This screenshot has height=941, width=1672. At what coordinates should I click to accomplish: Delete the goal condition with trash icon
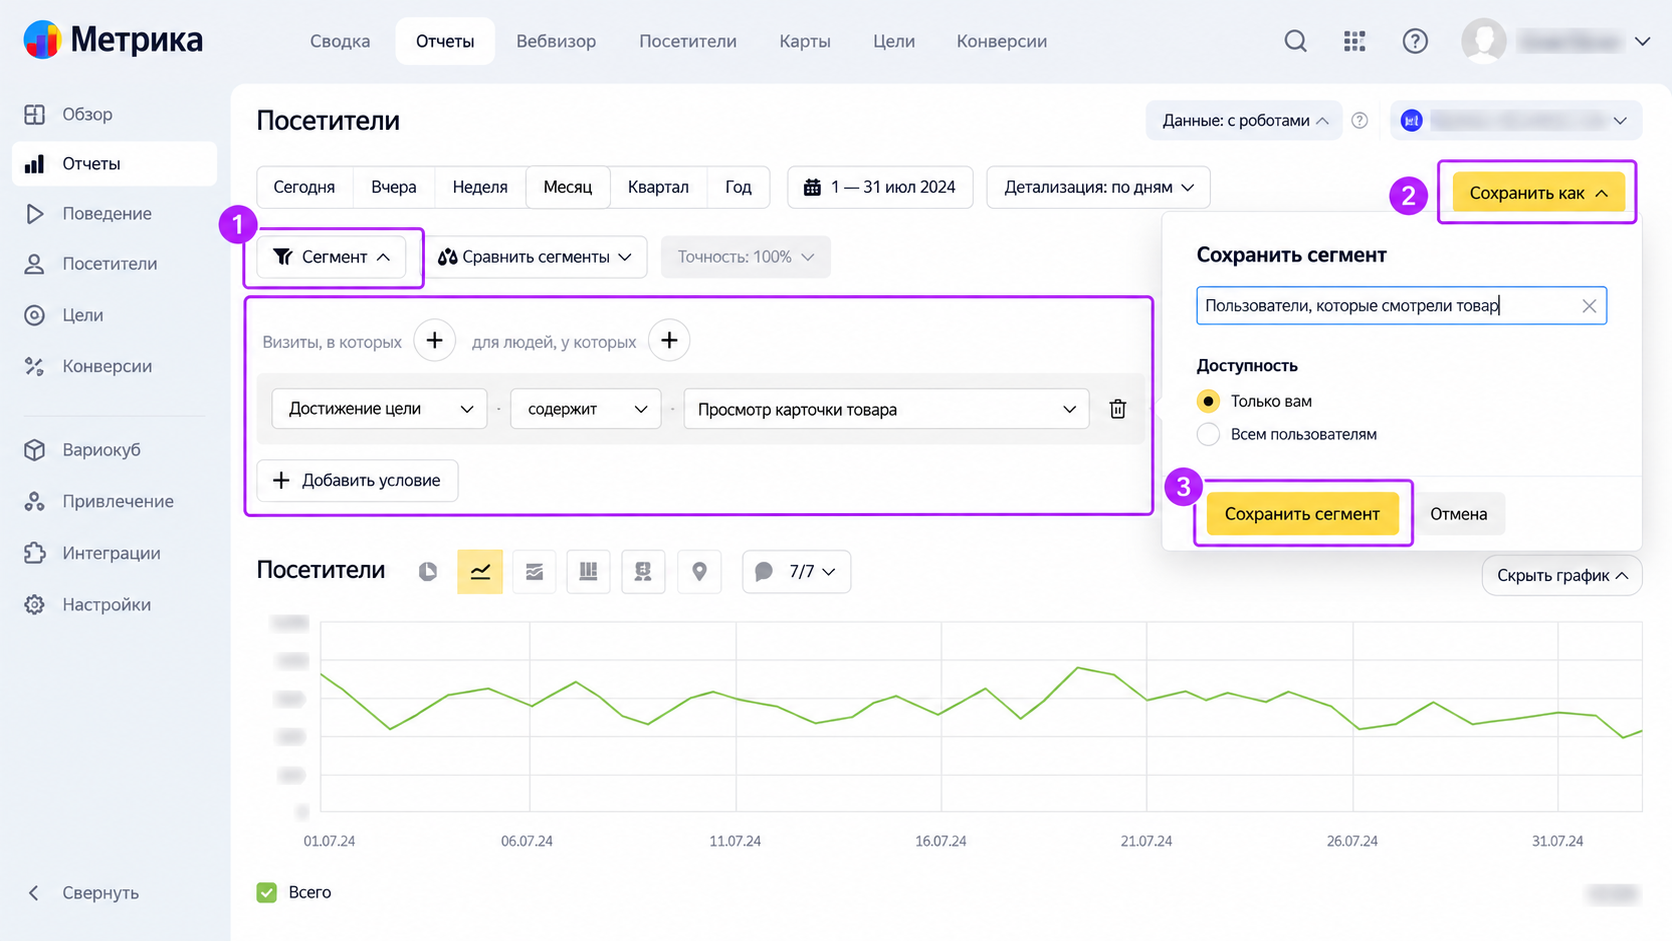tap(1118, 409)
